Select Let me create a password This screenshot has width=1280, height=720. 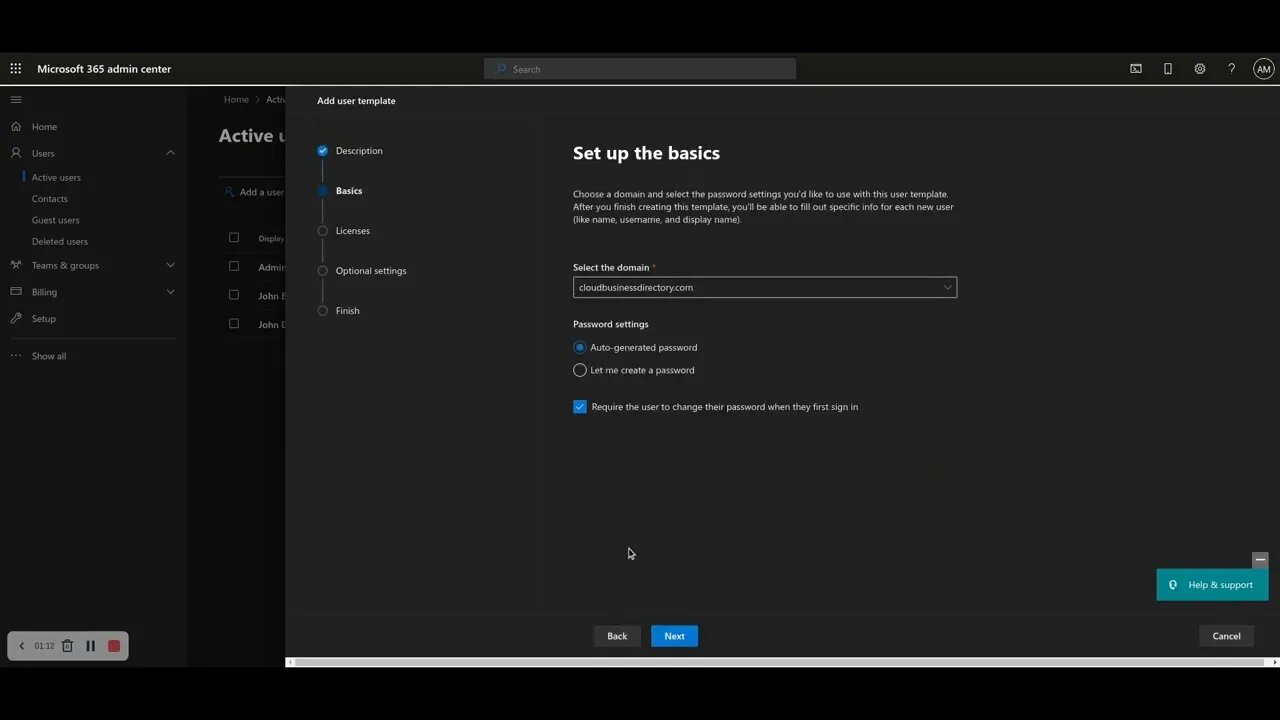click(x=580, y=370)
